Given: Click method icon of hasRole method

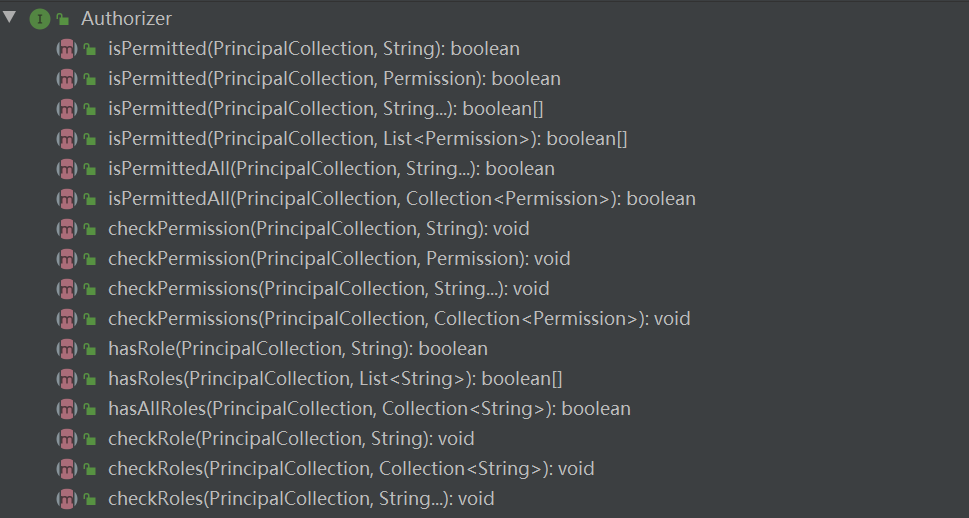Looking at the screenshot, I should point(67,348).
